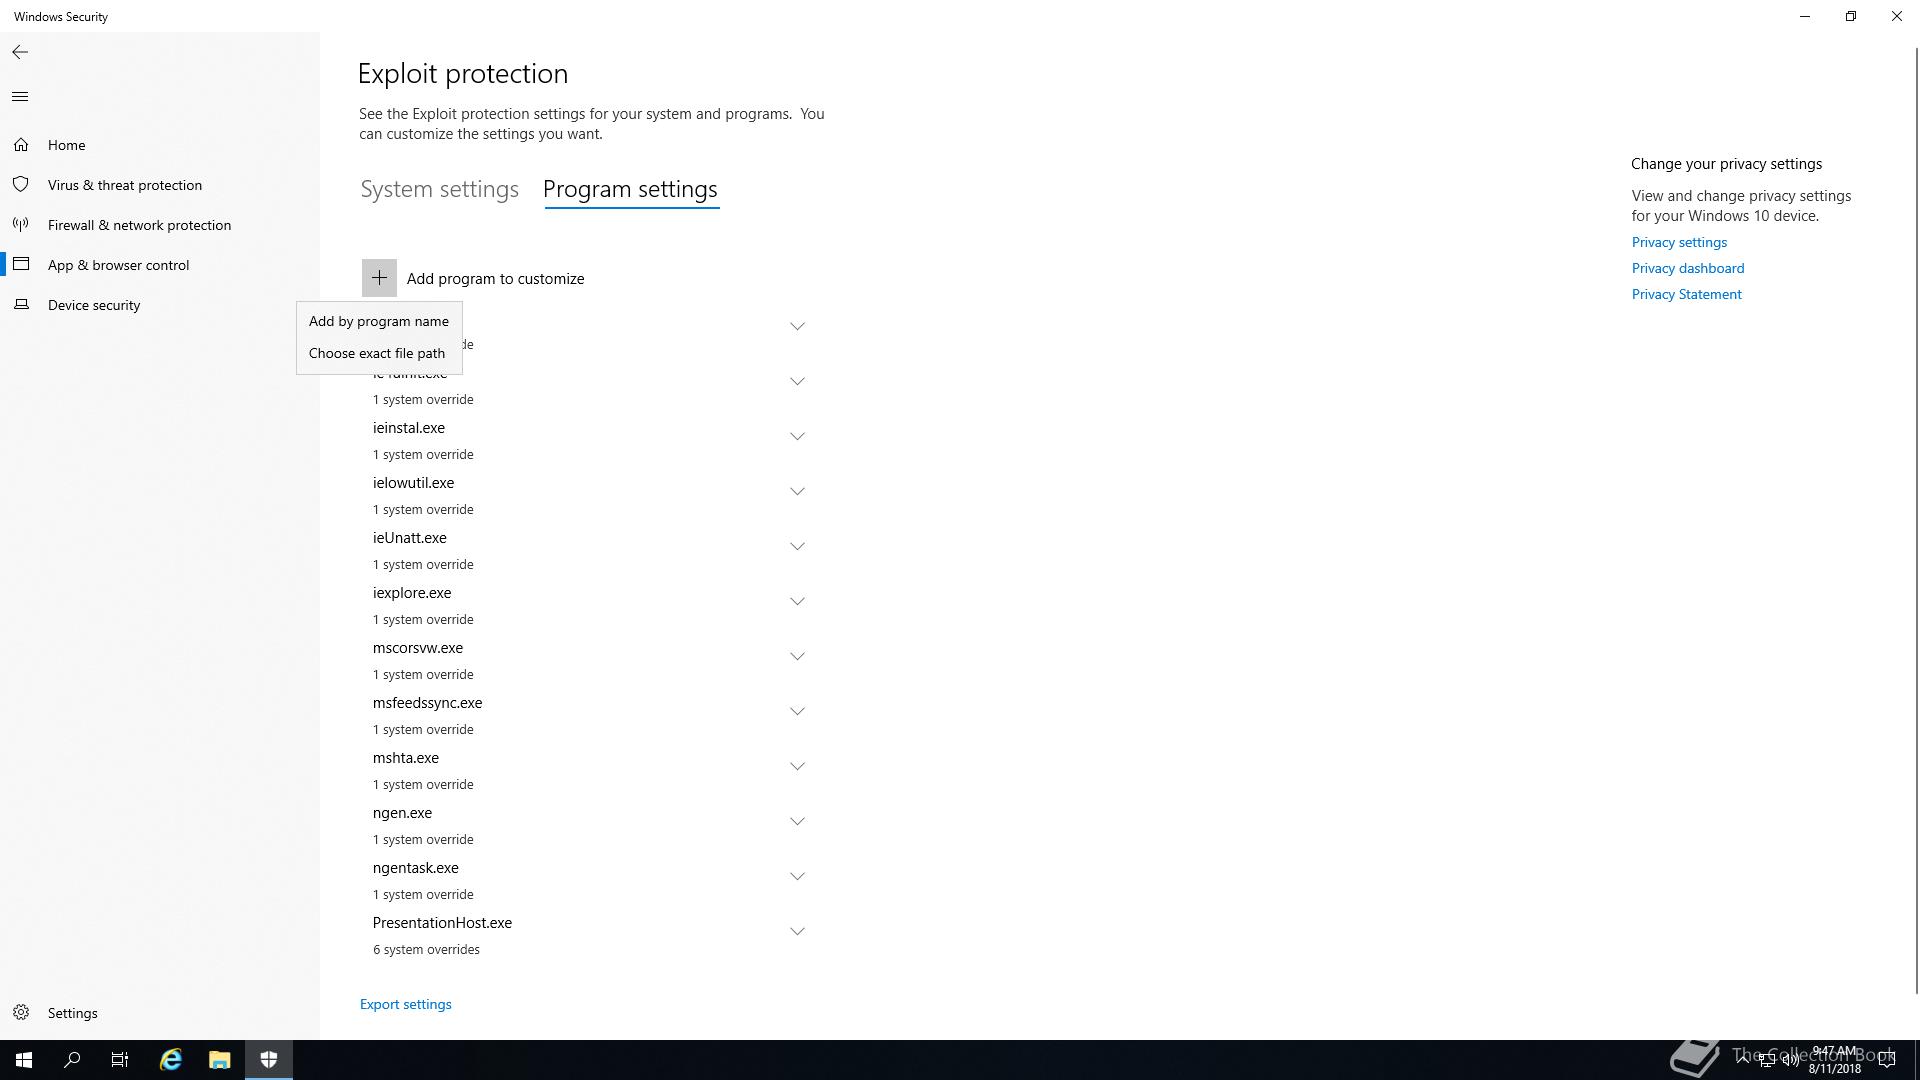Click the iexplore.exe program name
This screenshot has height=1080, width=1920.
(412, 593)
